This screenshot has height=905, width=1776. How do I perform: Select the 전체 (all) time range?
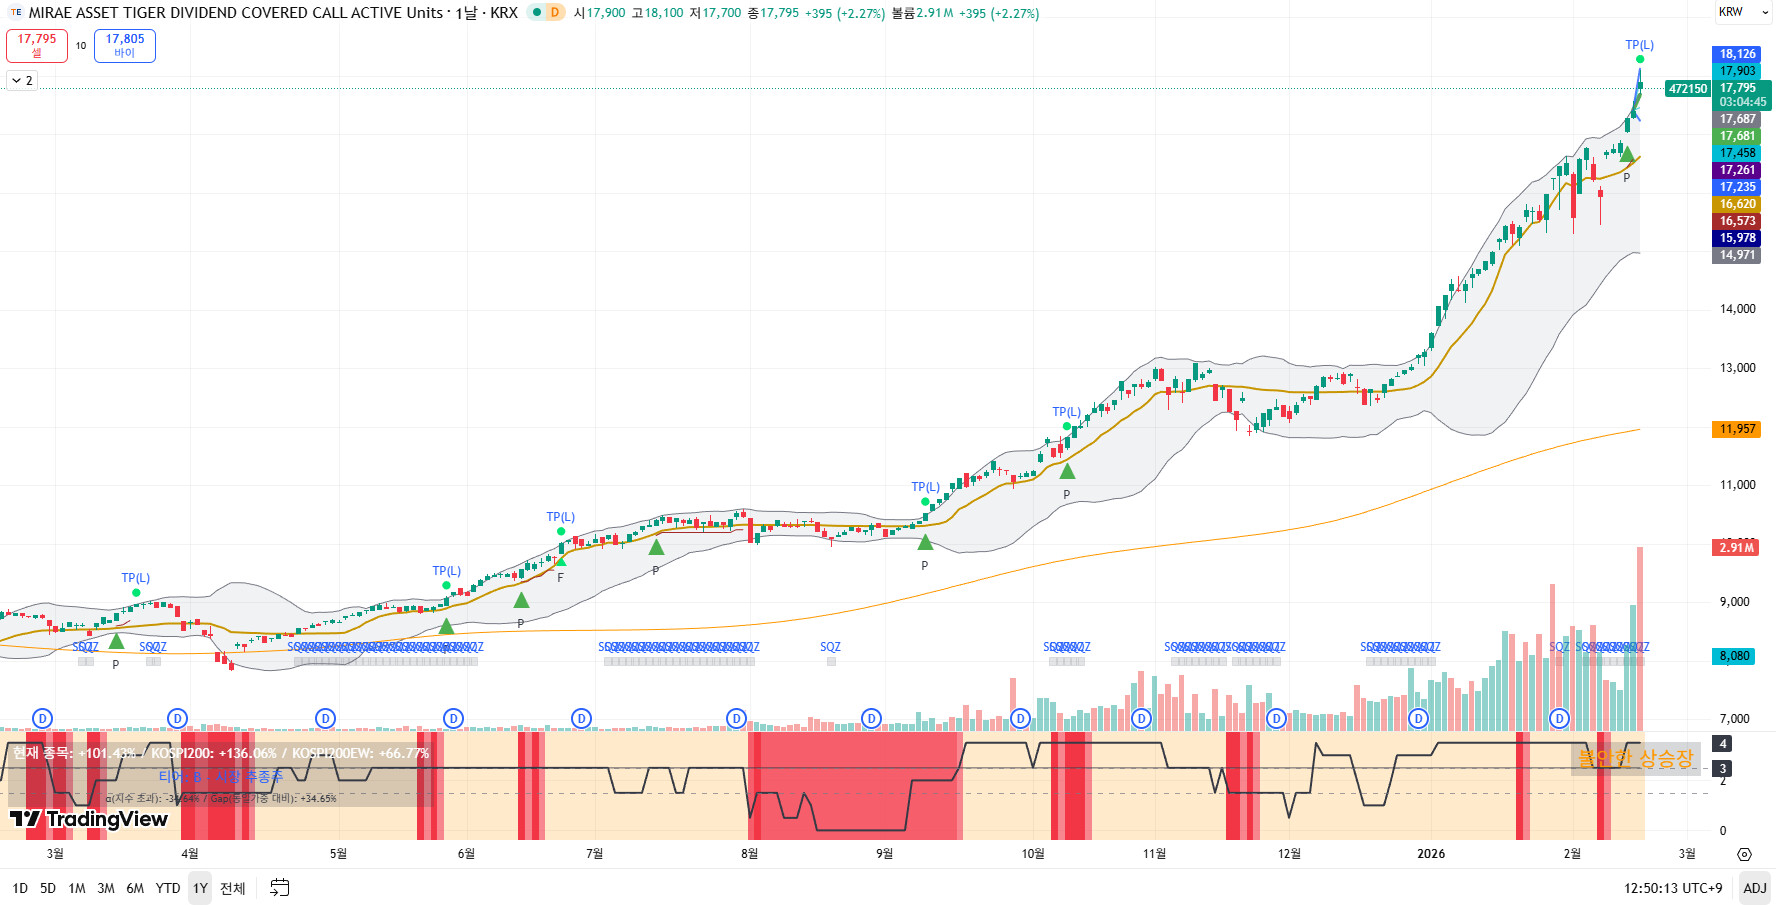[233, 888]
